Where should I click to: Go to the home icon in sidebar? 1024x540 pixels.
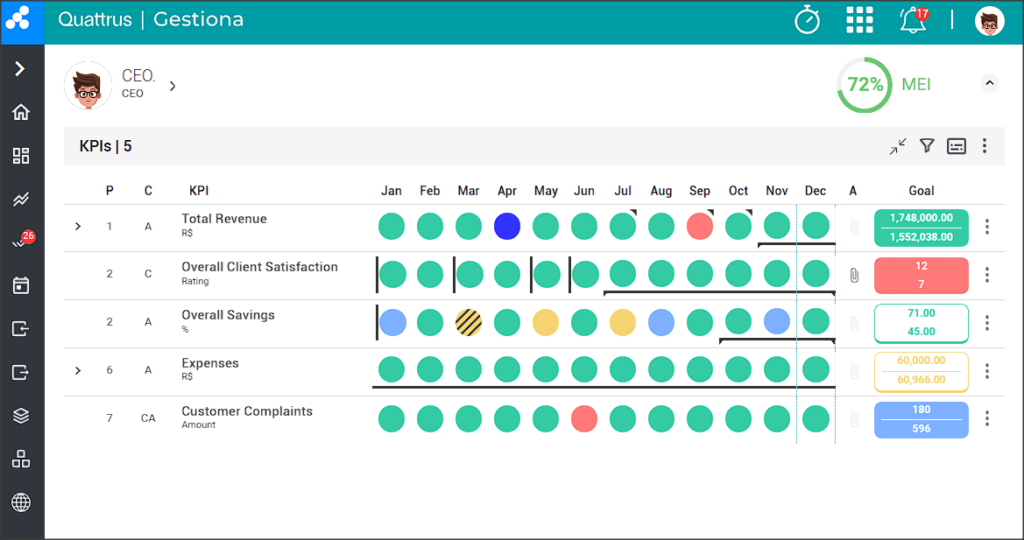[21, 112]
